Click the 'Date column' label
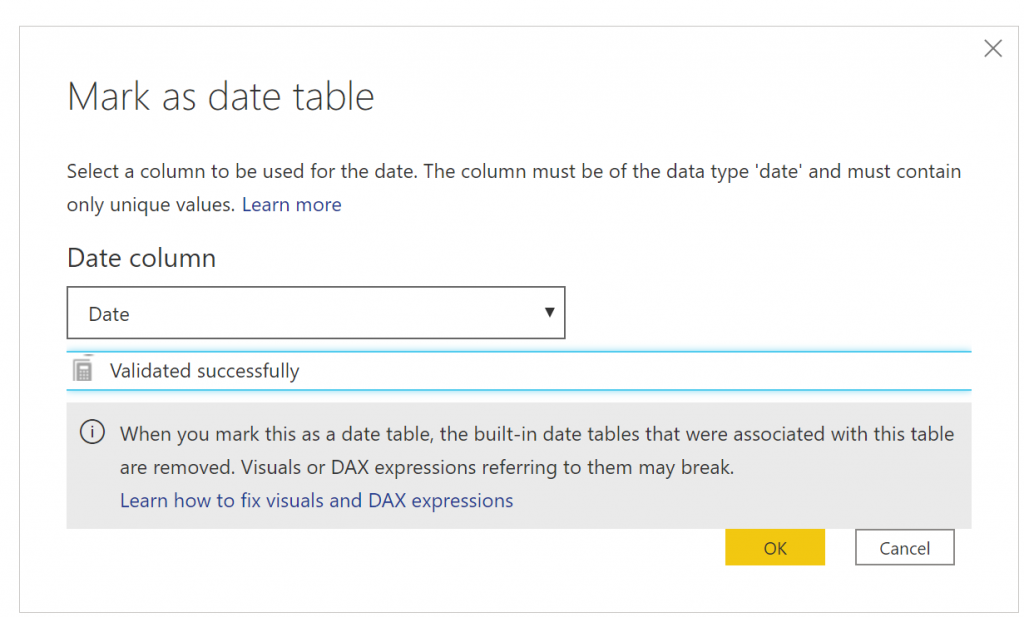The image size is (1024, 617). 141,258
